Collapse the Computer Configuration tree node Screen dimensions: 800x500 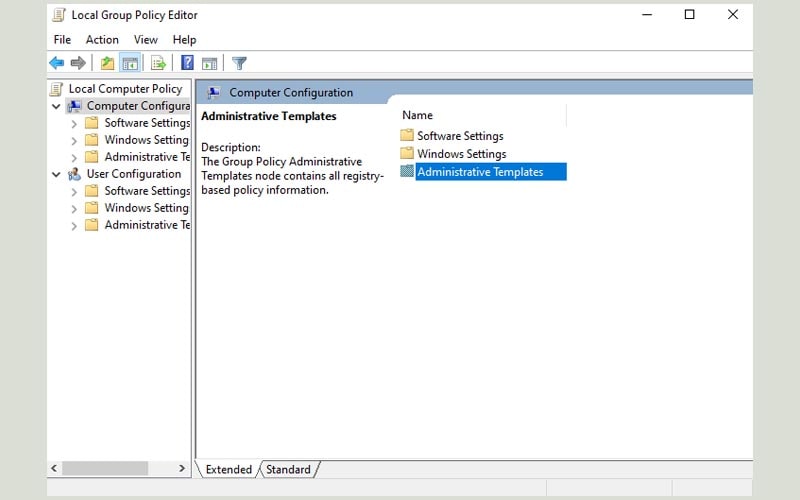pos(56,106)
